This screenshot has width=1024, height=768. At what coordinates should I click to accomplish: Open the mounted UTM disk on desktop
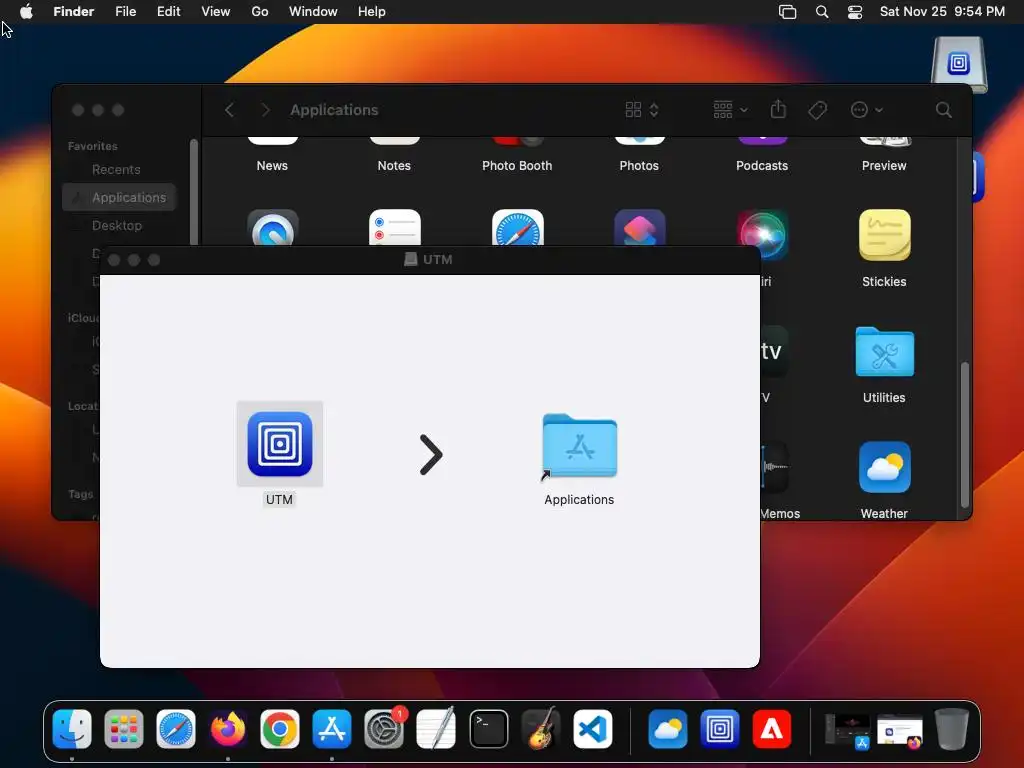pos(959,64)
